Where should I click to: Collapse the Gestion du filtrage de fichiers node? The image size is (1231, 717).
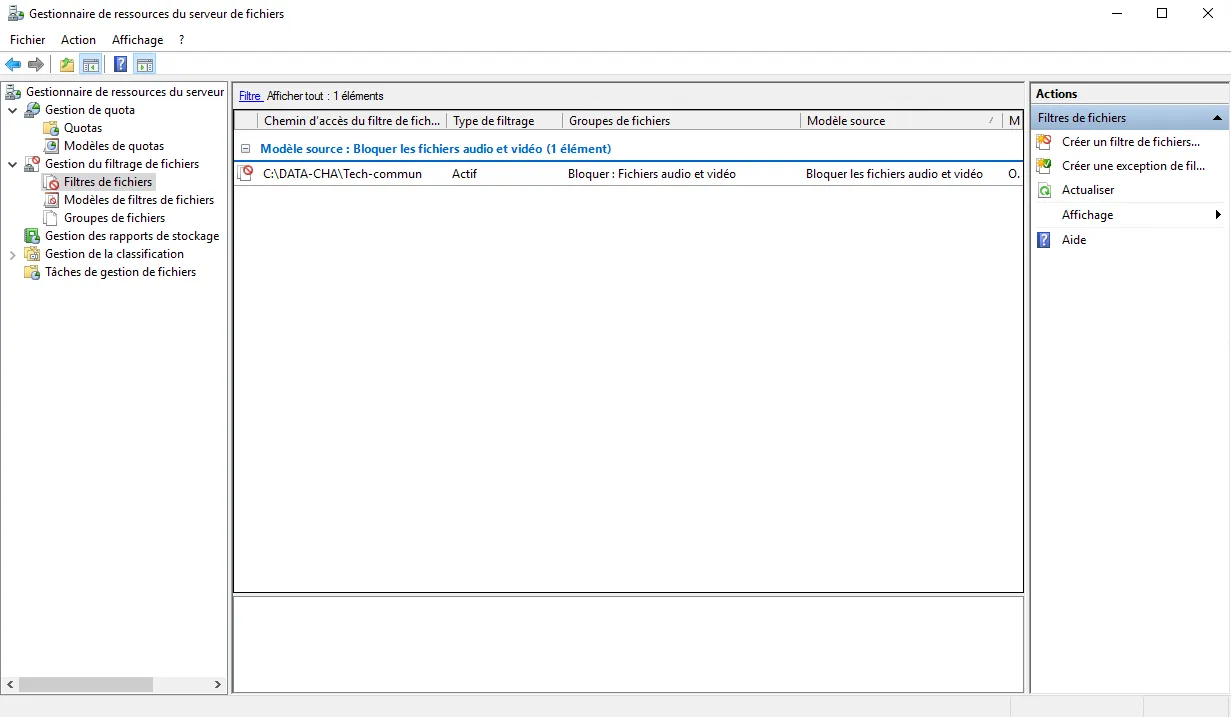[13, 164]
